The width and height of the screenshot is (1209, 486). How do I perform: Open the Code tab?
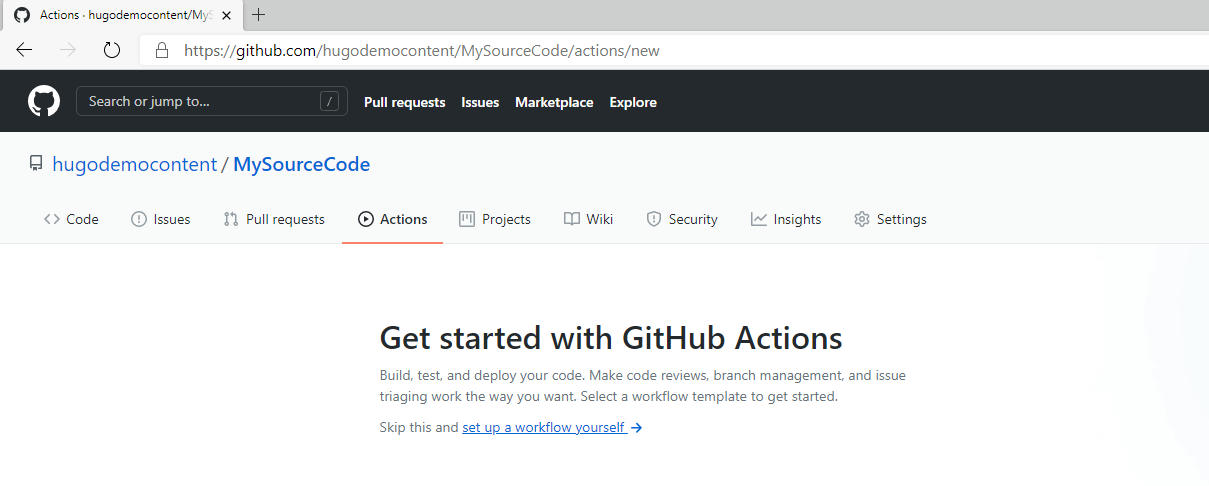(71, 219)
